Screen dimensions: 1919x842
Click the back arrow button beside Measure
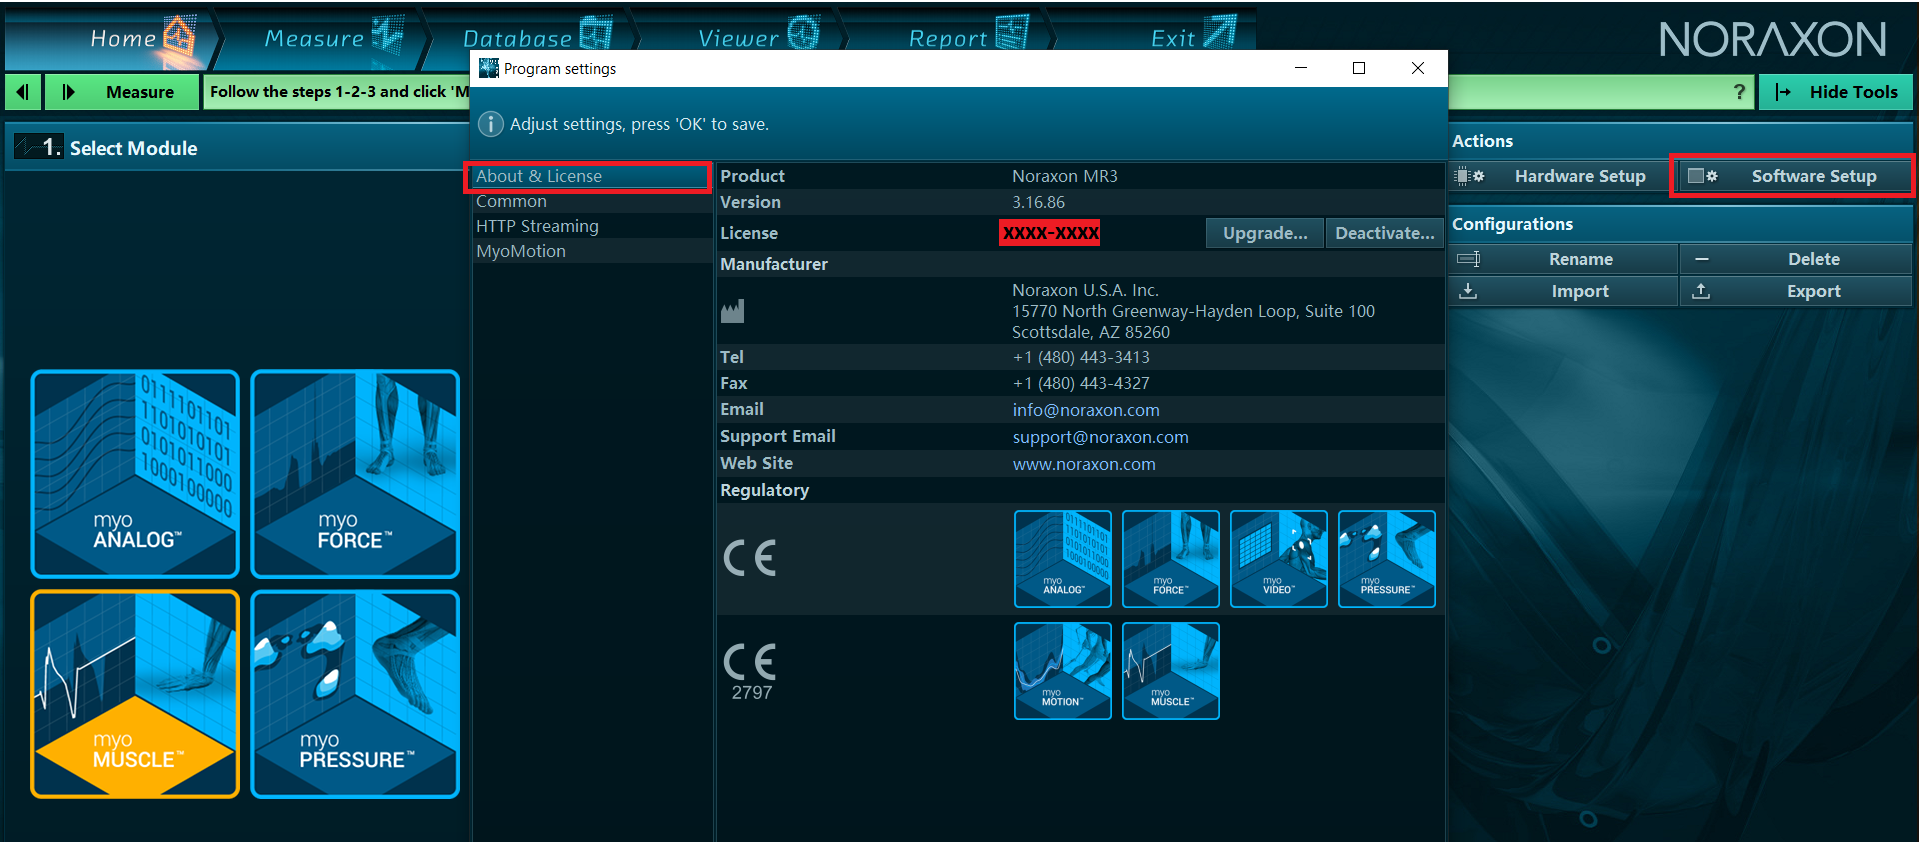tap(23, 92)
